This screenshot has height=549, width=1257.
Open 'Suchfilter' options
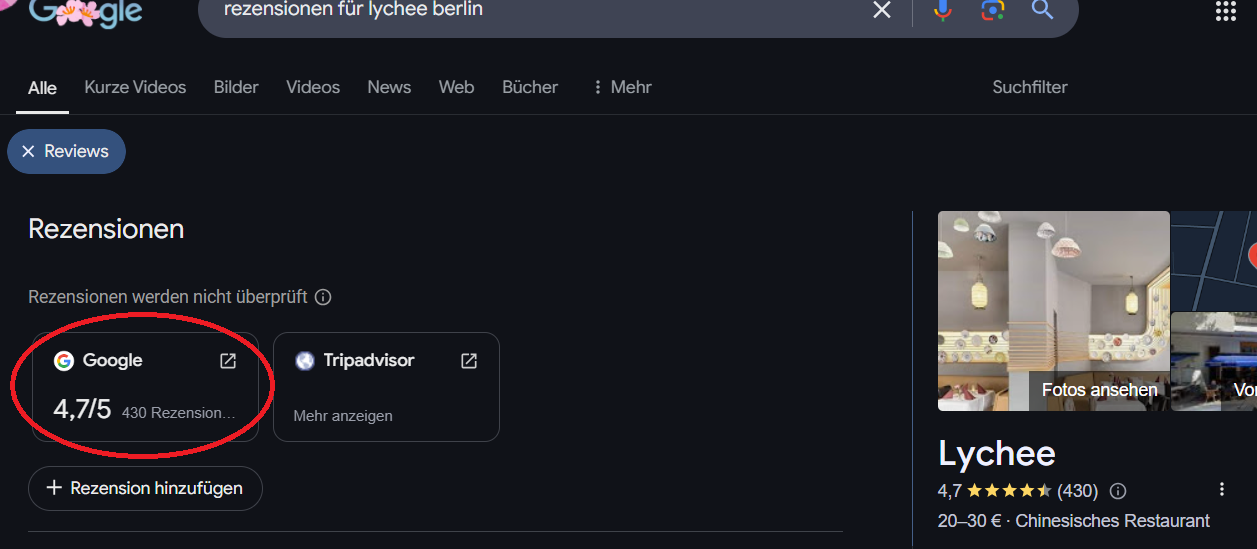[1030, 87]
